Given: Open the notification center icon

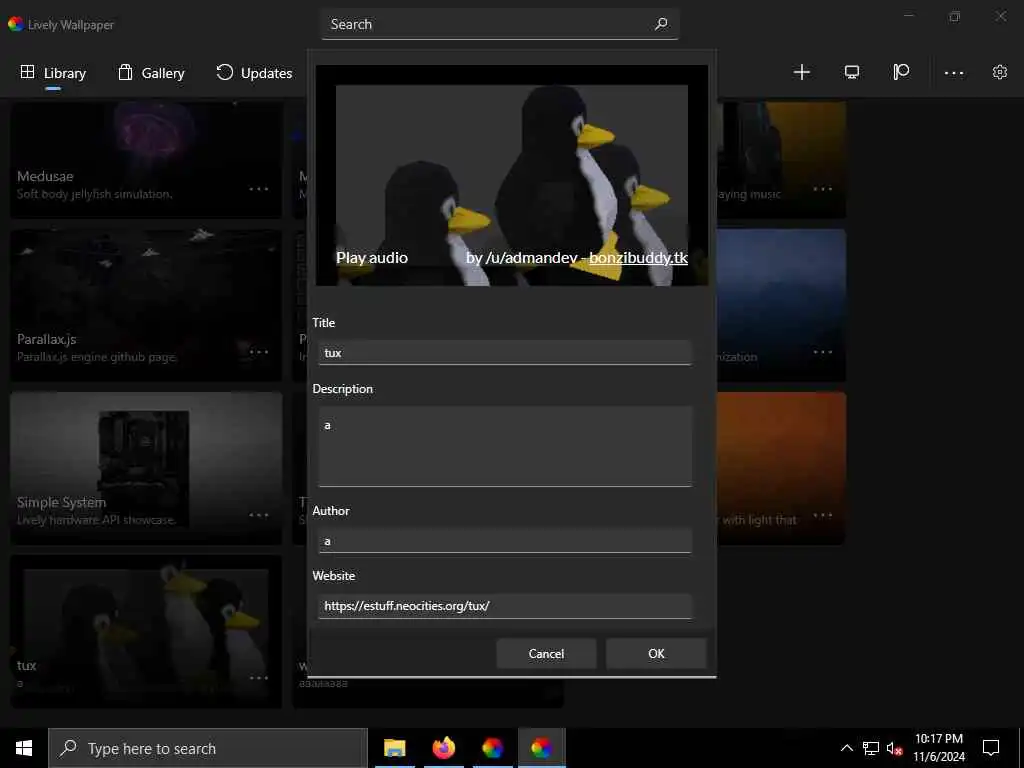Looking at the screenshot, I should 991,748.
